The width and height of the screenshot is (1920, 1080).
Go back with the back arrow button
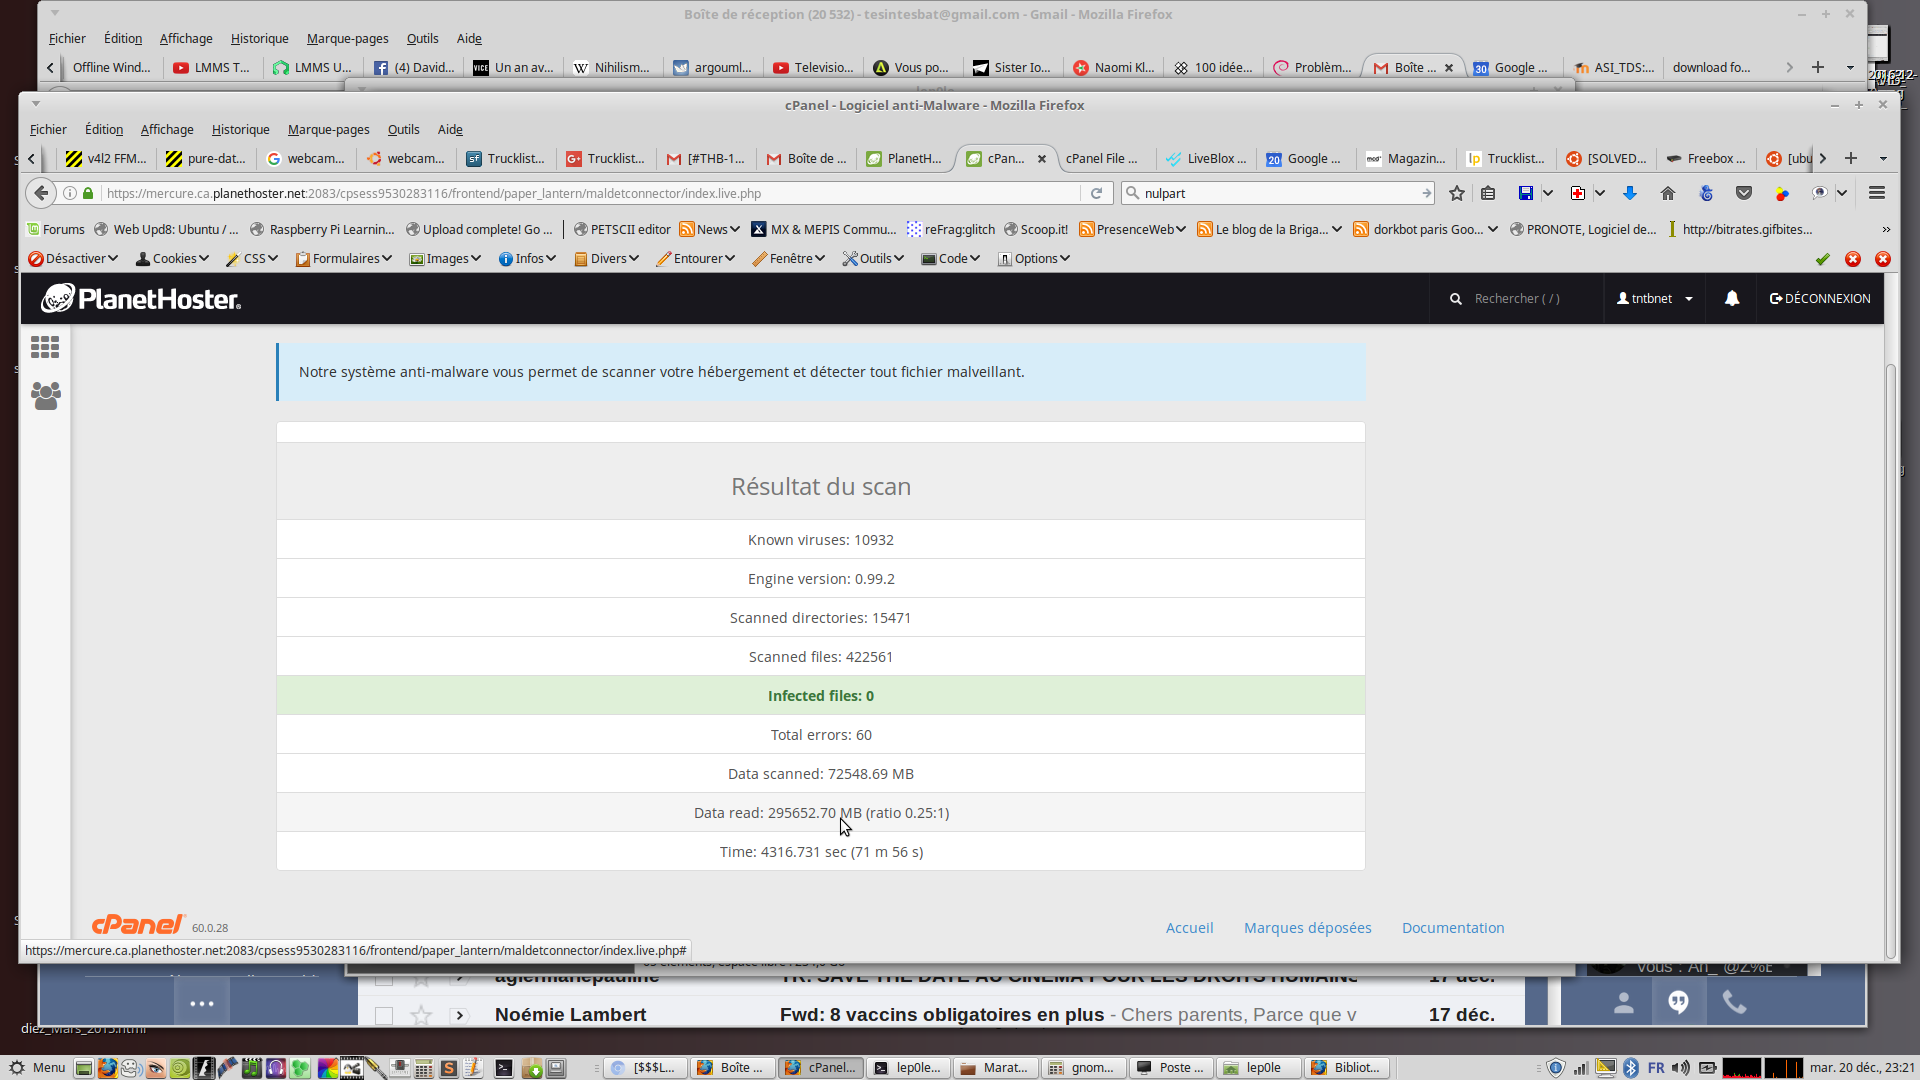41,193
